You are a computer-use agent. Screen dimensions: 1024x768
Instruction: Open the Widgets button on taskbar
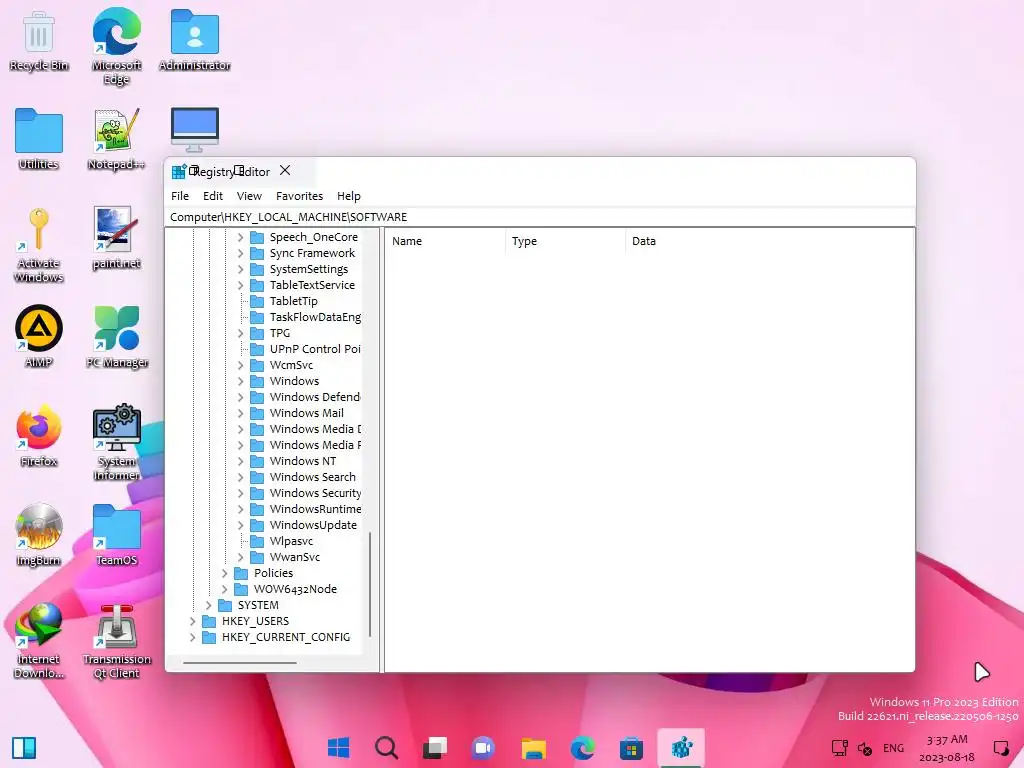(x=24, y=748)
